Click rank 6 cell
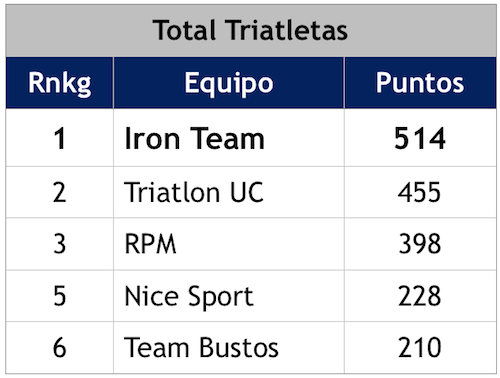The height and width of the screenshot is (378, 500). pyautogui.click(x=59, y=348)
